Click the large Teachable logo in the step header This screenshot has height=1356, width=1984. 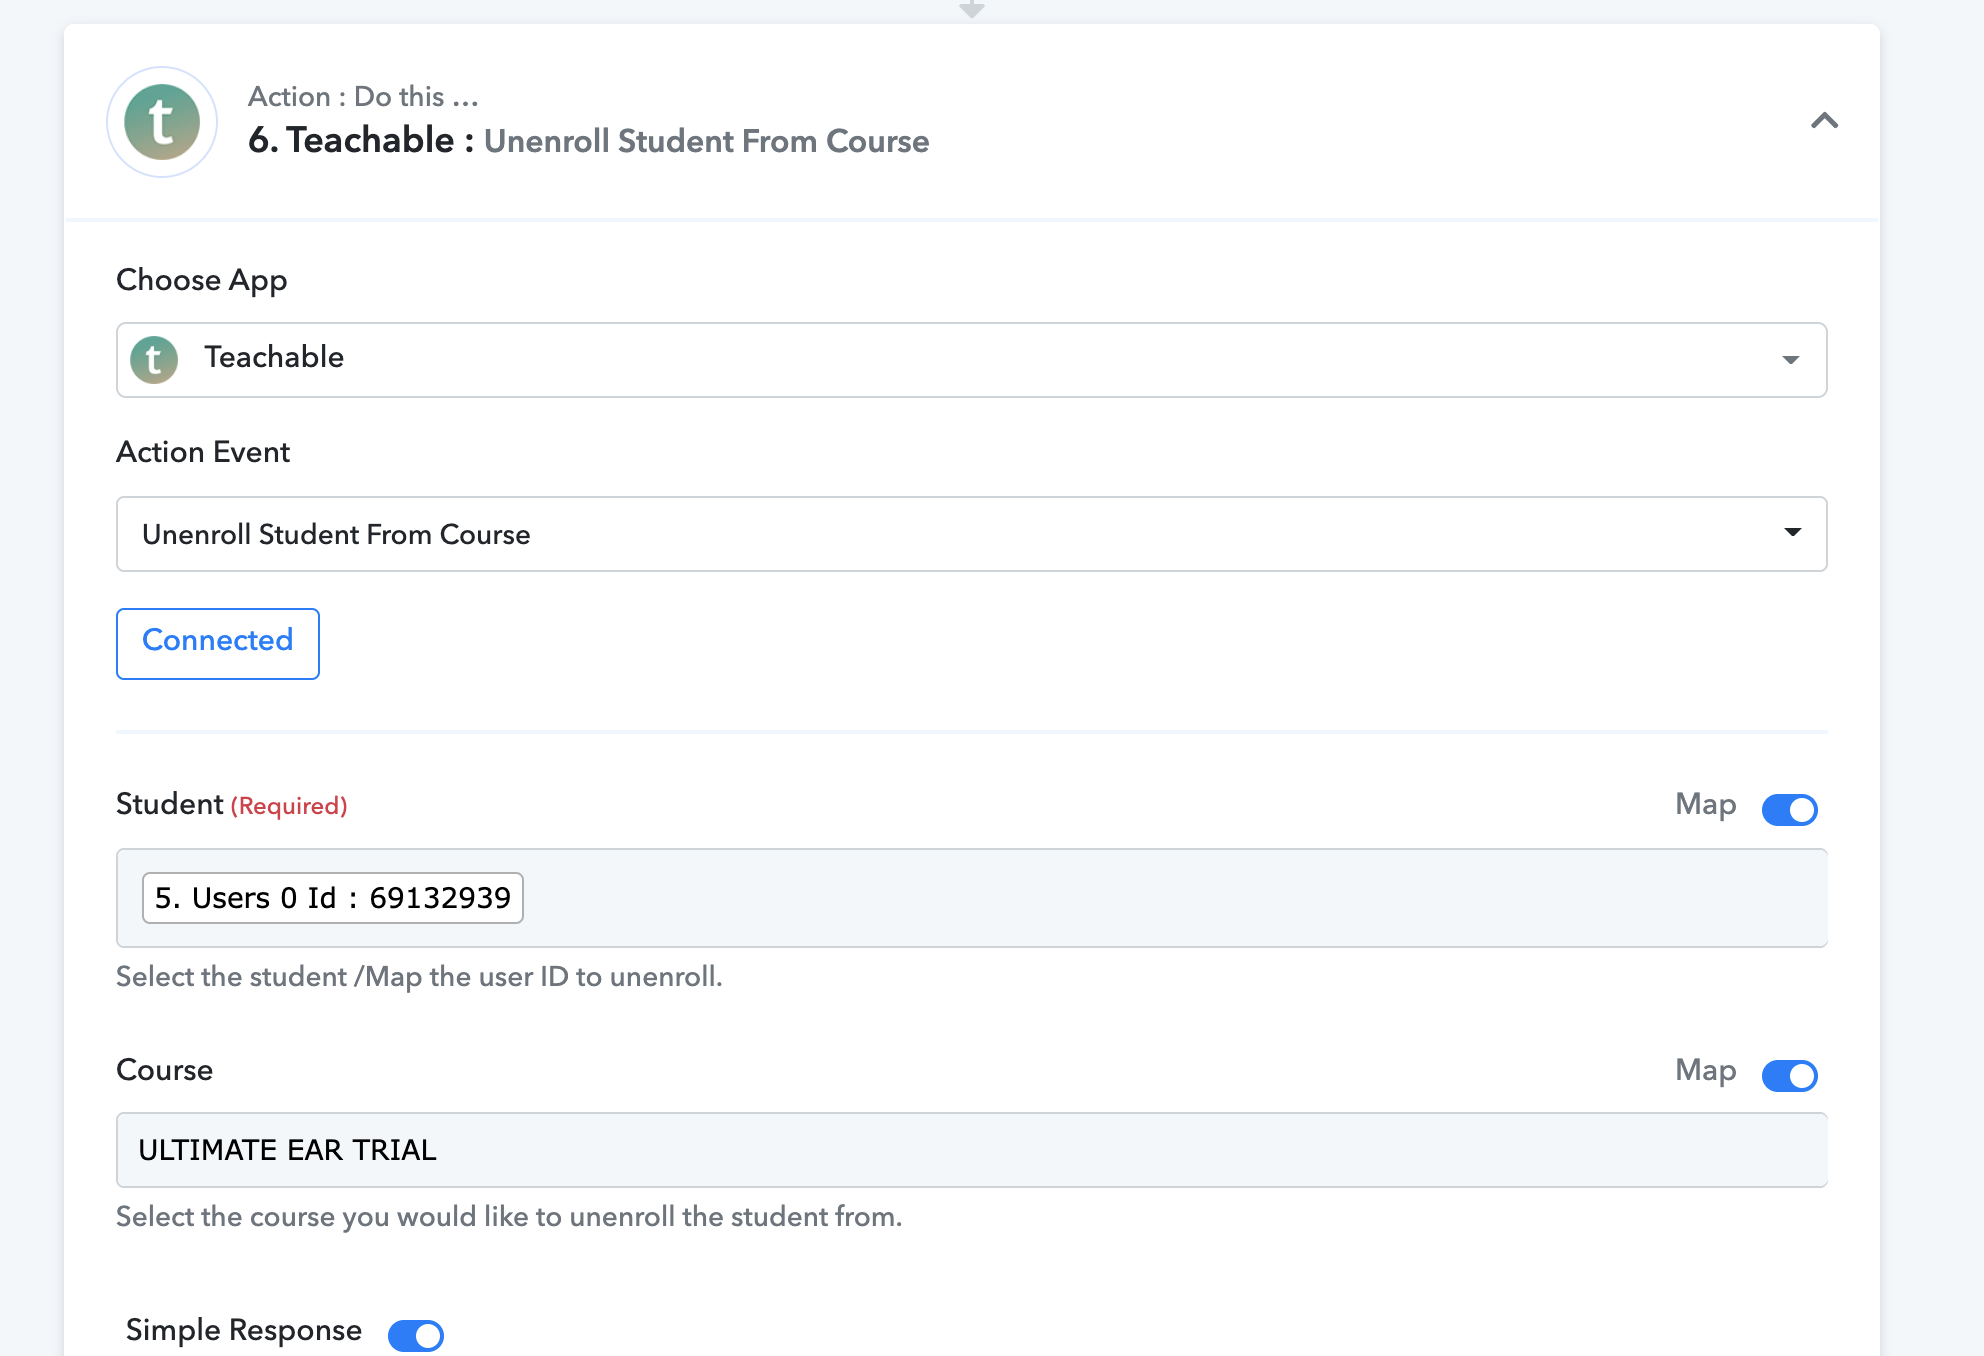(x=162, y=122)
